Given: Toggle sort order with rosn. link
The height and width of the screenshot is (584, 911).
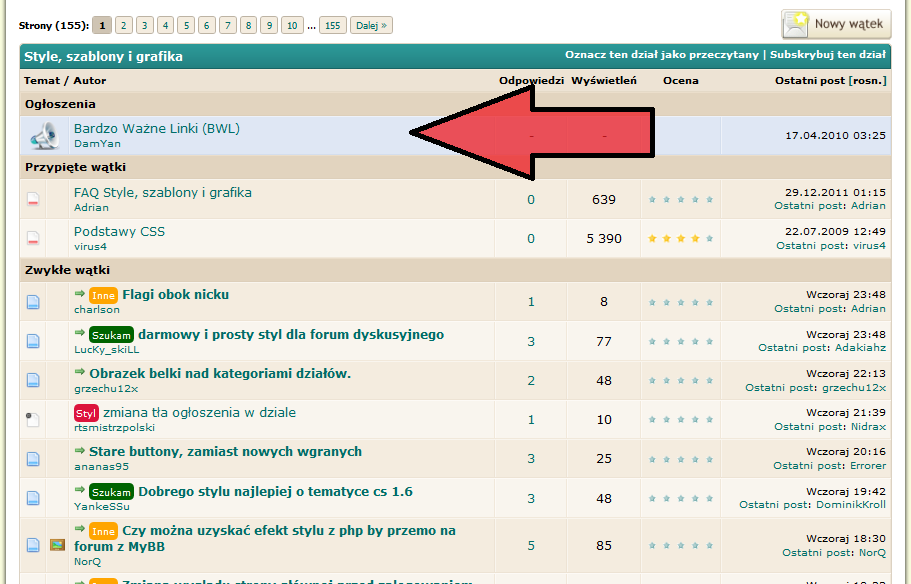Looking at the screenshot, I should [867, 81].
